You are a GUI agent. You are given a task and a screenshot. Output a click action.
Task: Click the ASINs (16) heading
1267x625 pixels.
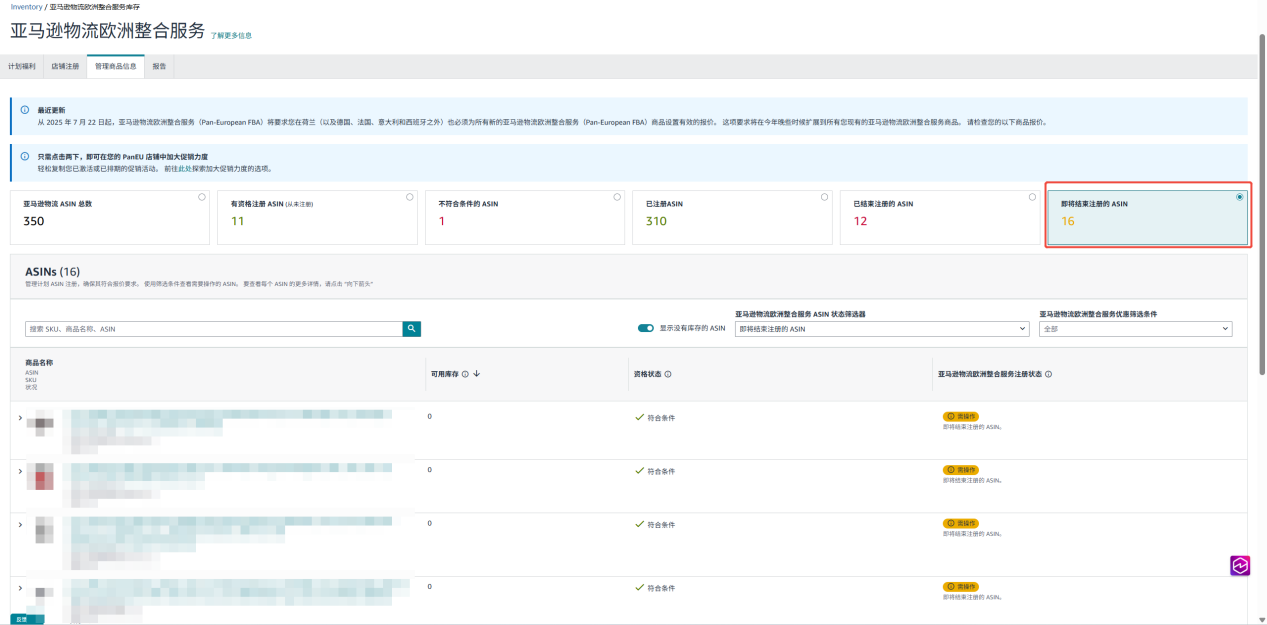tap(52, 272)
